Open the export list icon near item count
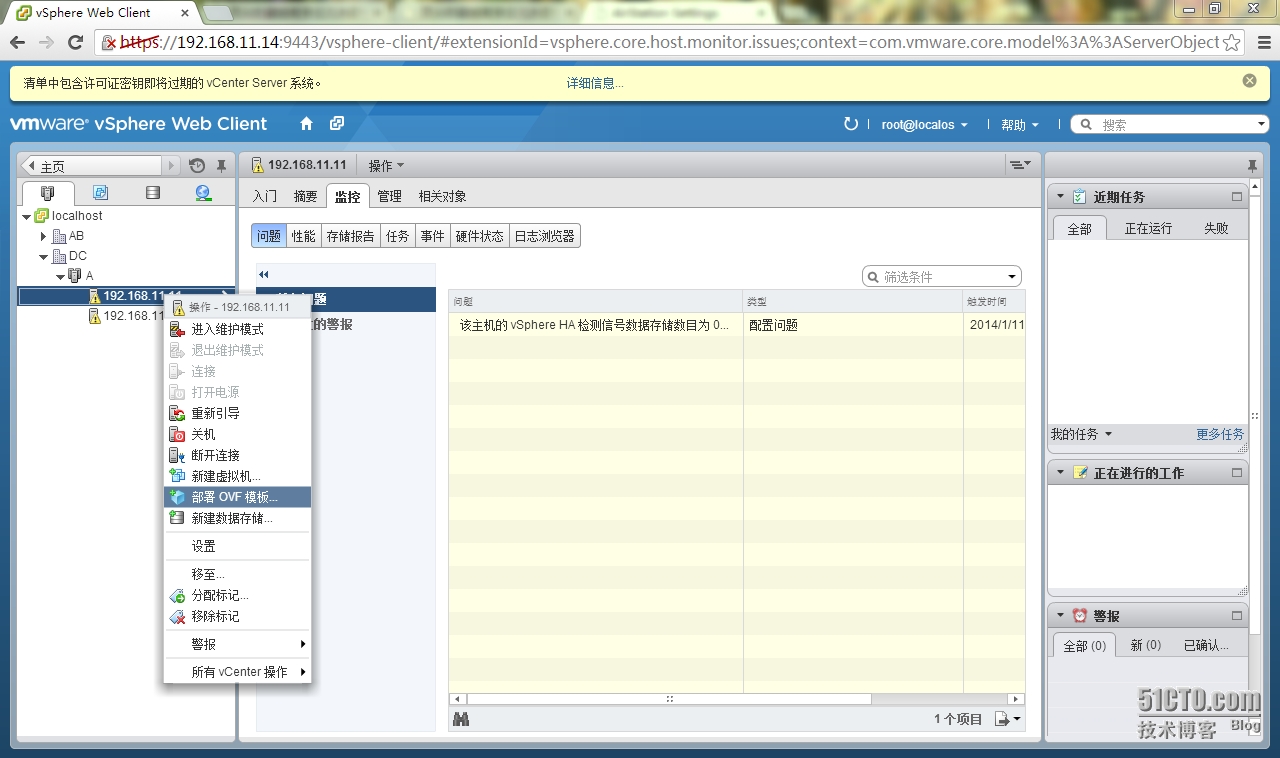The height and width of the screenshot is (758, 1280). [x=1008, y=719]
